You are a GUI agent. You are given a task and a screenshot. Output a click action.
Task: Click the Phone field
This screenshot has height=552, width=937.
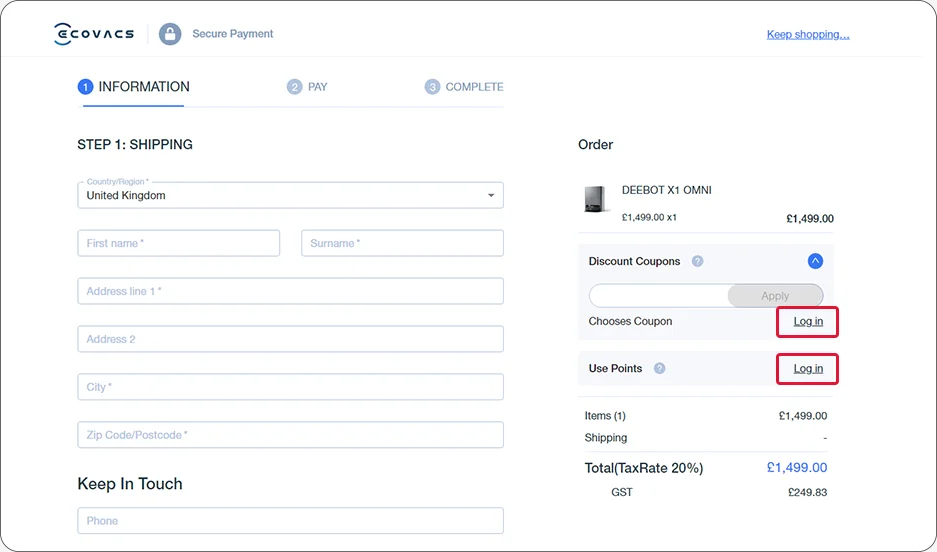coord(290,520)
